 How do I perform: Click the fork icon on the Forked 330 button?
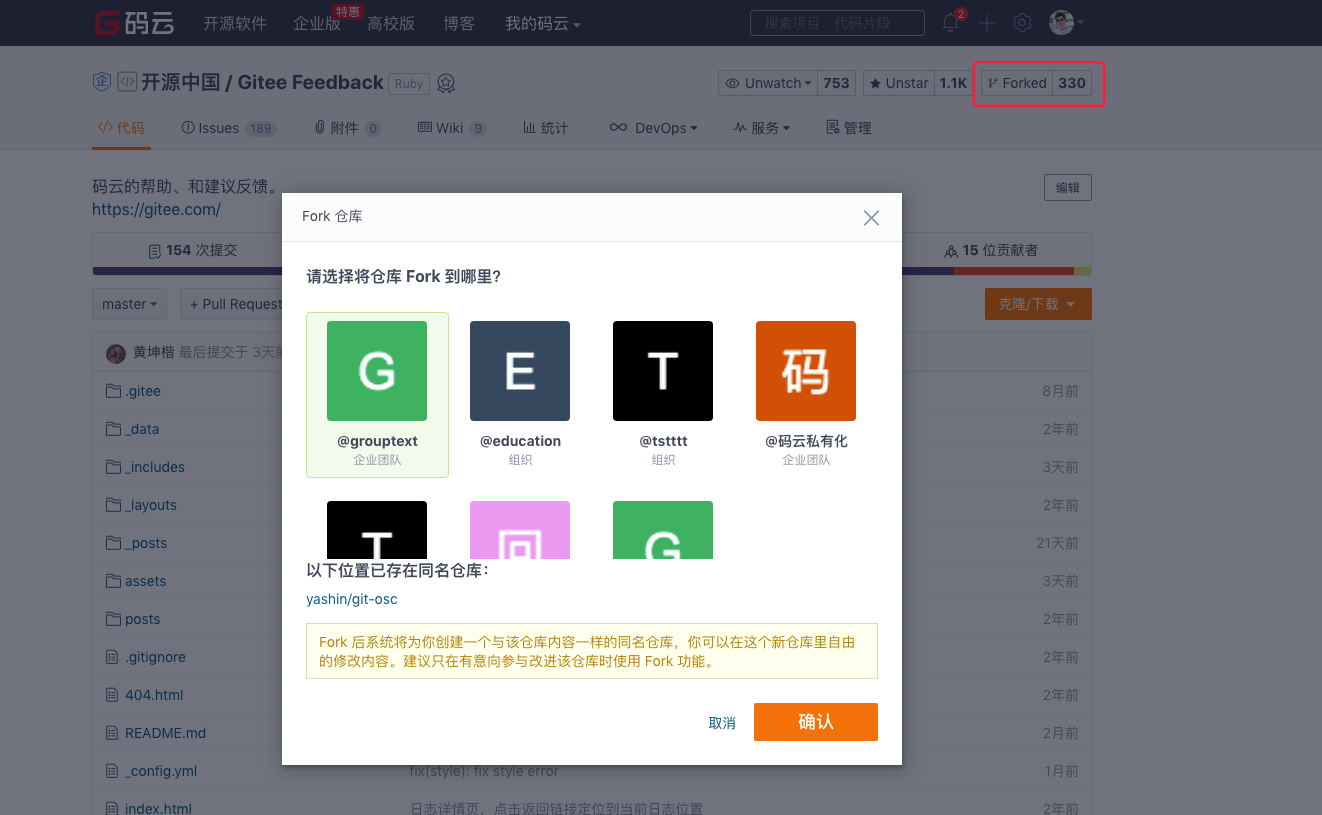(991, 83)
